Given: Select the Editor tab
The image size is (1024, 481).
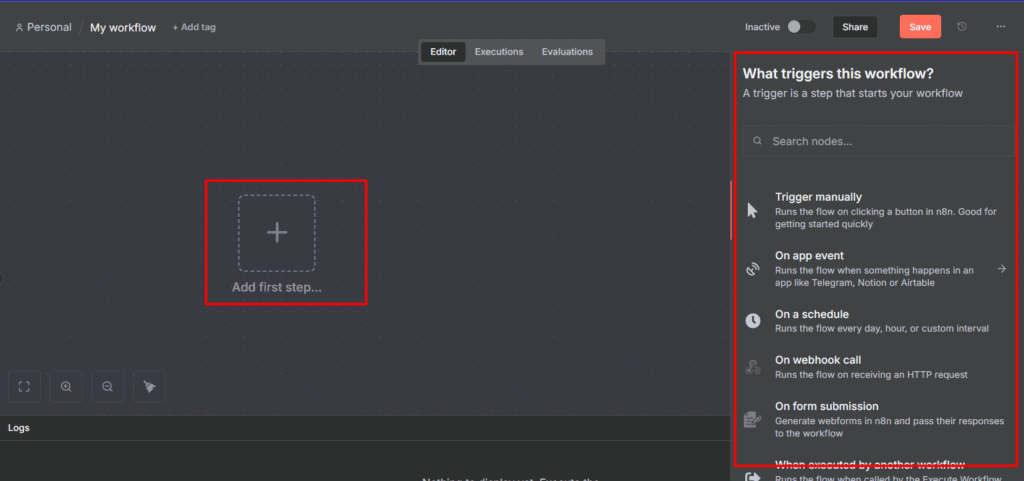Looking at the screenshot, I should (443, 52).
